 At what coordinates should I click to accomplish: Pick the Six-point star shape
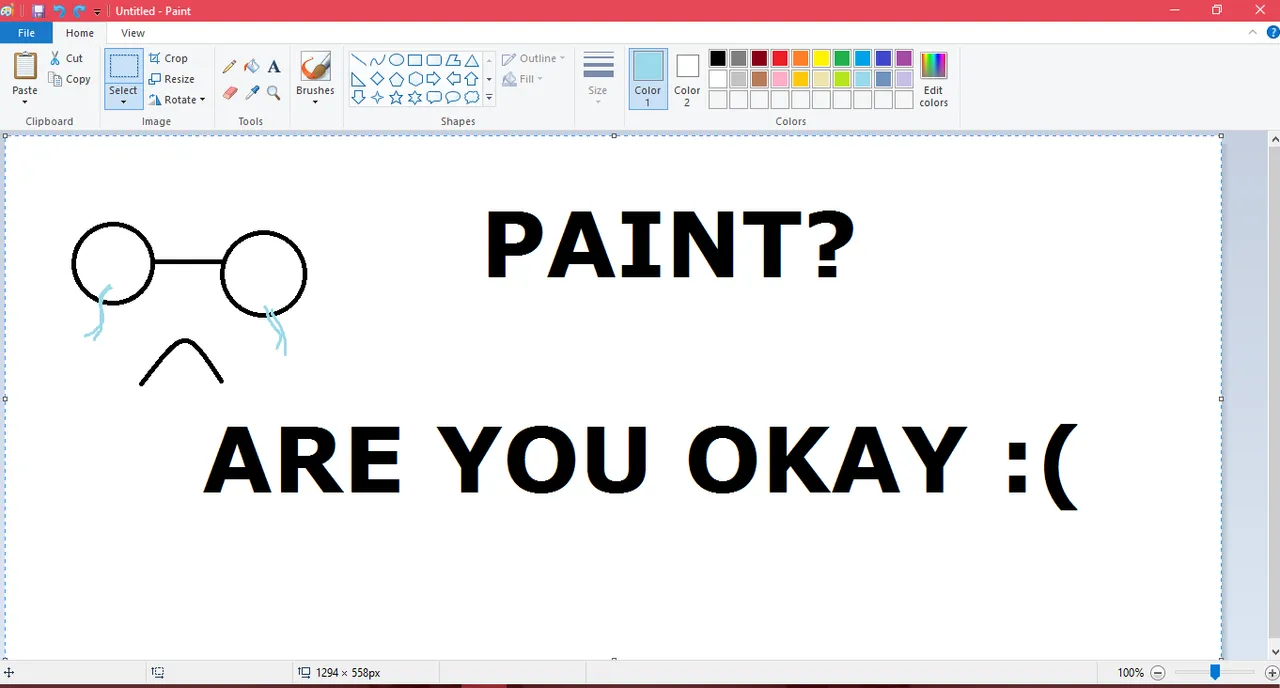click(415, 98)
